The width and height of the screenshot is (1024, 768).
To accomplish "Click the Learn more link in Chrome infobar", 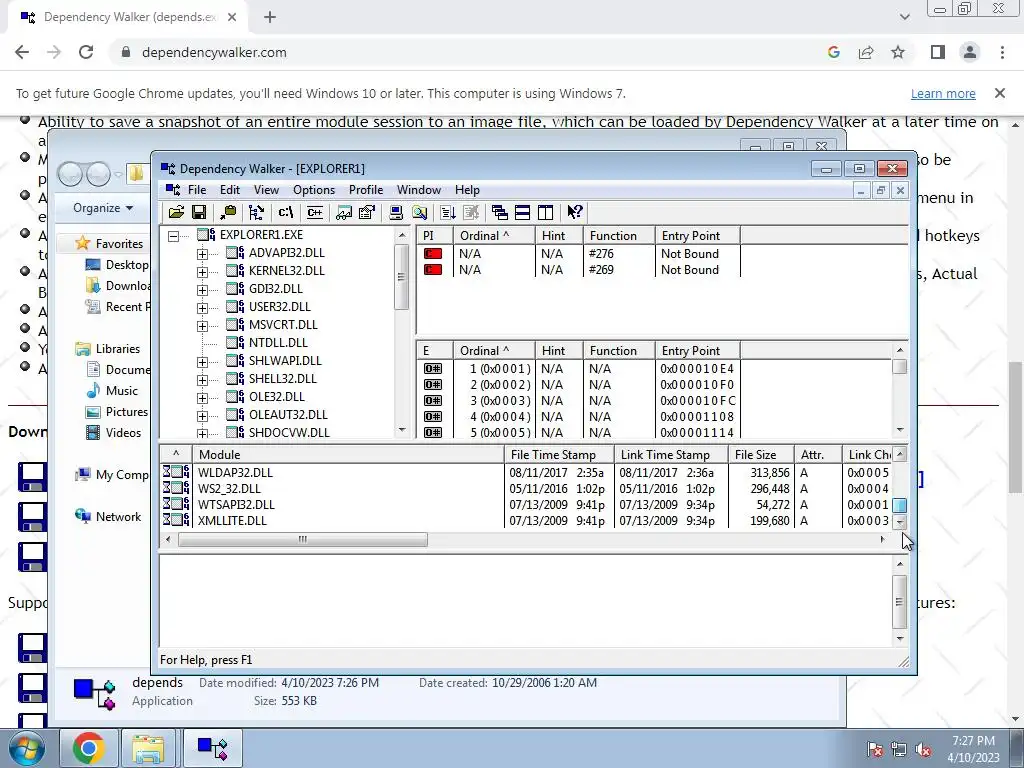I will click(943, 93).
